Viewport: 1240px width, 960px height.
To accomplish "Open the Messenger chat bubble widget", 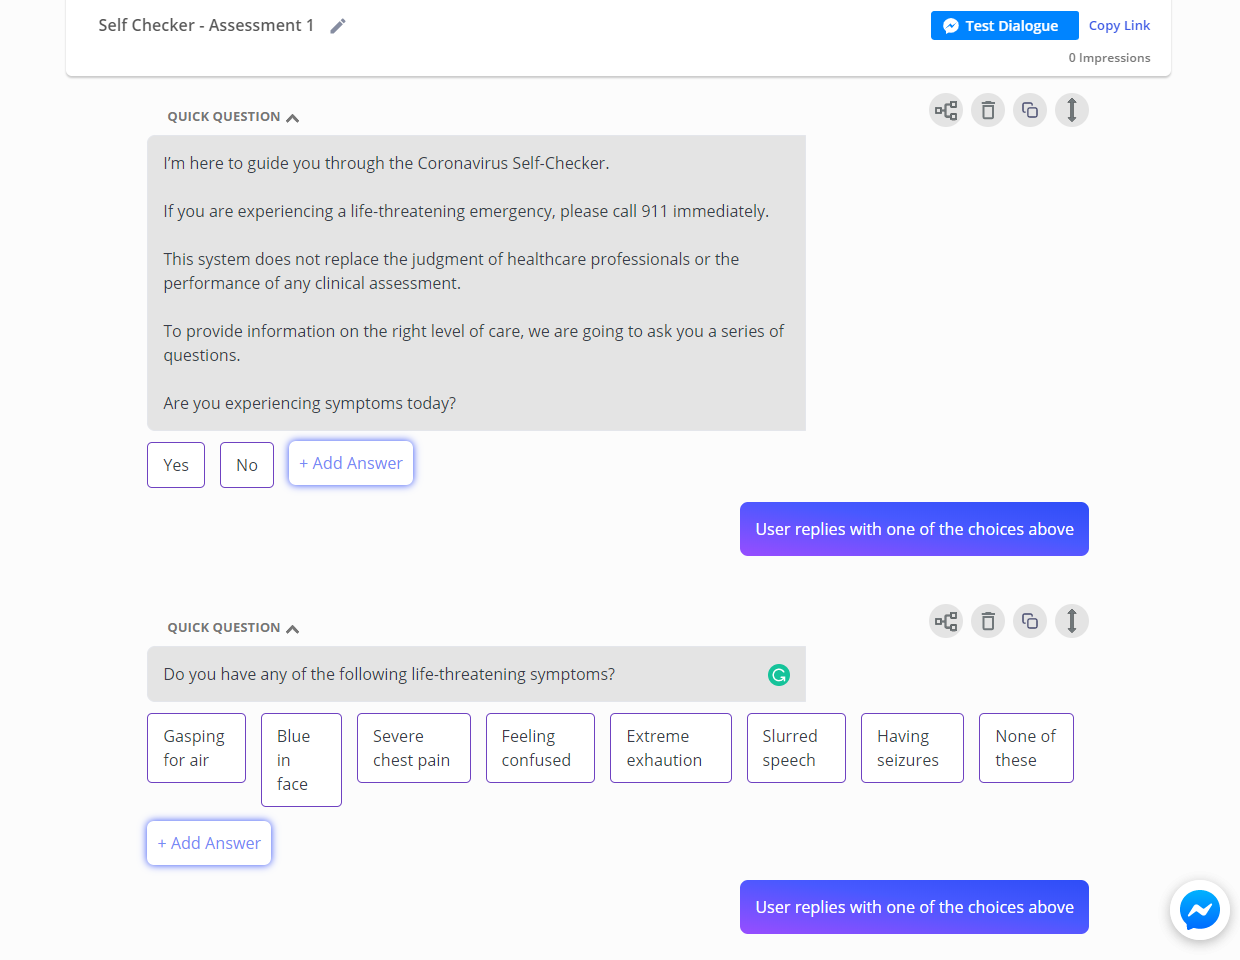I will click(1199, 910).
